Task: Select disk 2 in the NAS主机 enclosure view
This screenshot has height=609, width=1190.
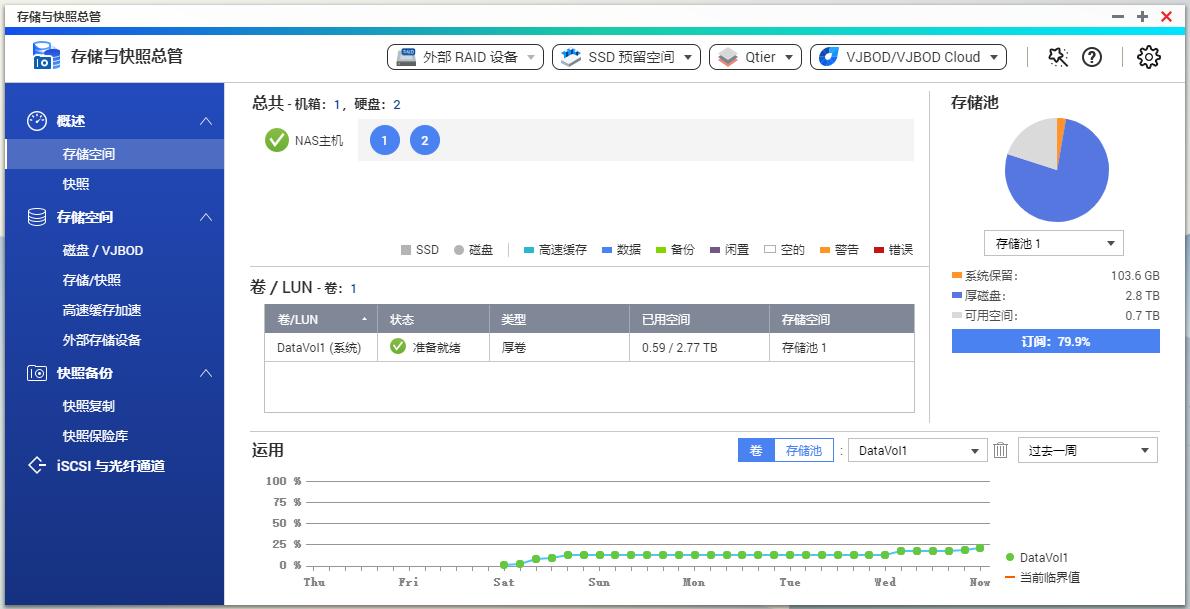Action: (x=425, y=140)
